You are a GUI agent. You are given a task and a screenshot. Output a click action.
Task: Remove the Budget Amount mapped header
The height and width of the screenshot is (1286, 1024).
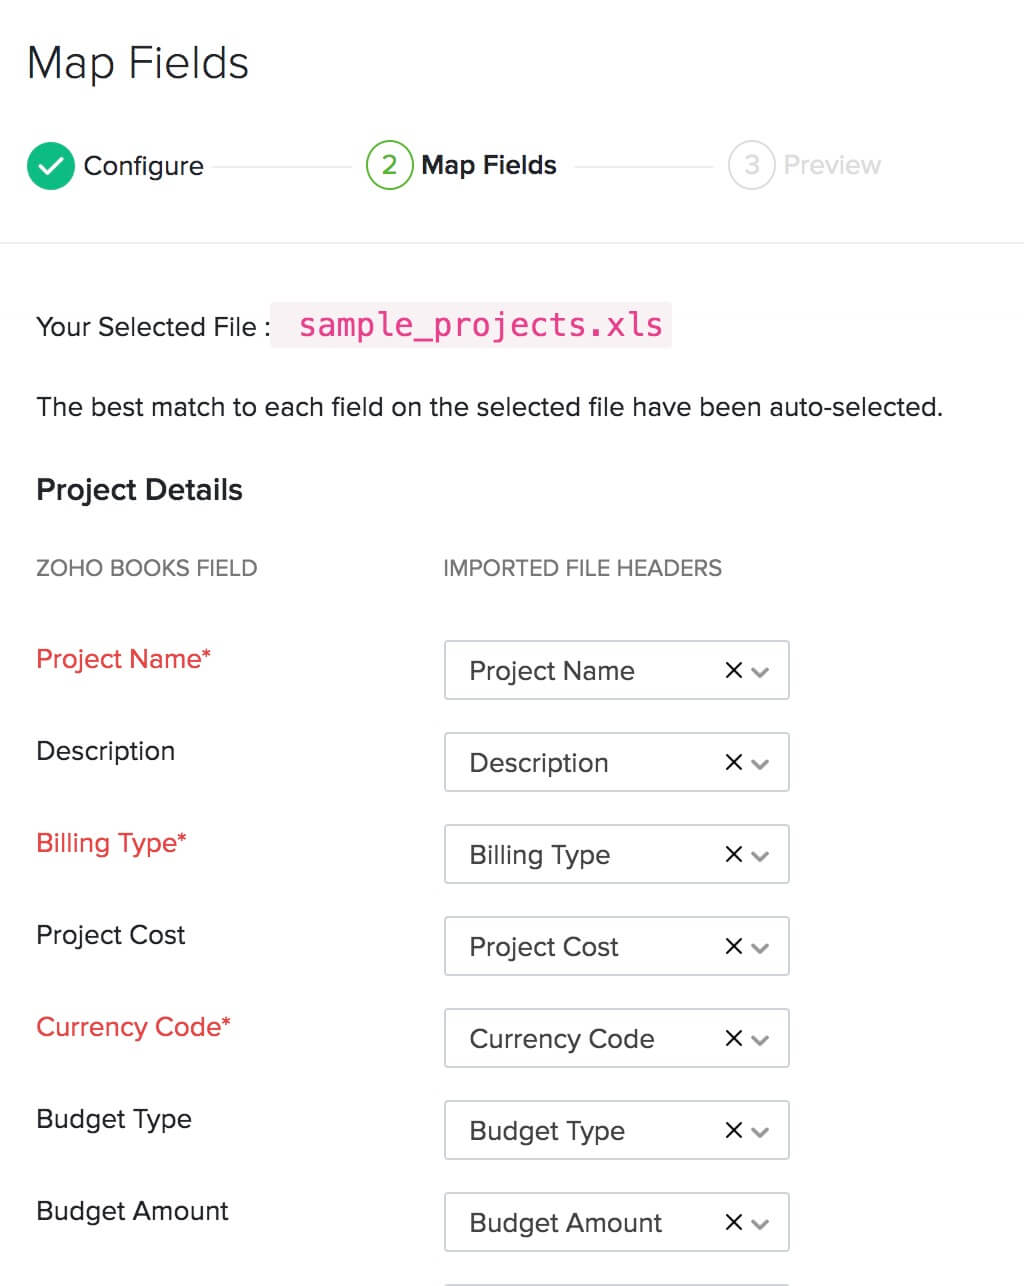(x=731, y=1222)
